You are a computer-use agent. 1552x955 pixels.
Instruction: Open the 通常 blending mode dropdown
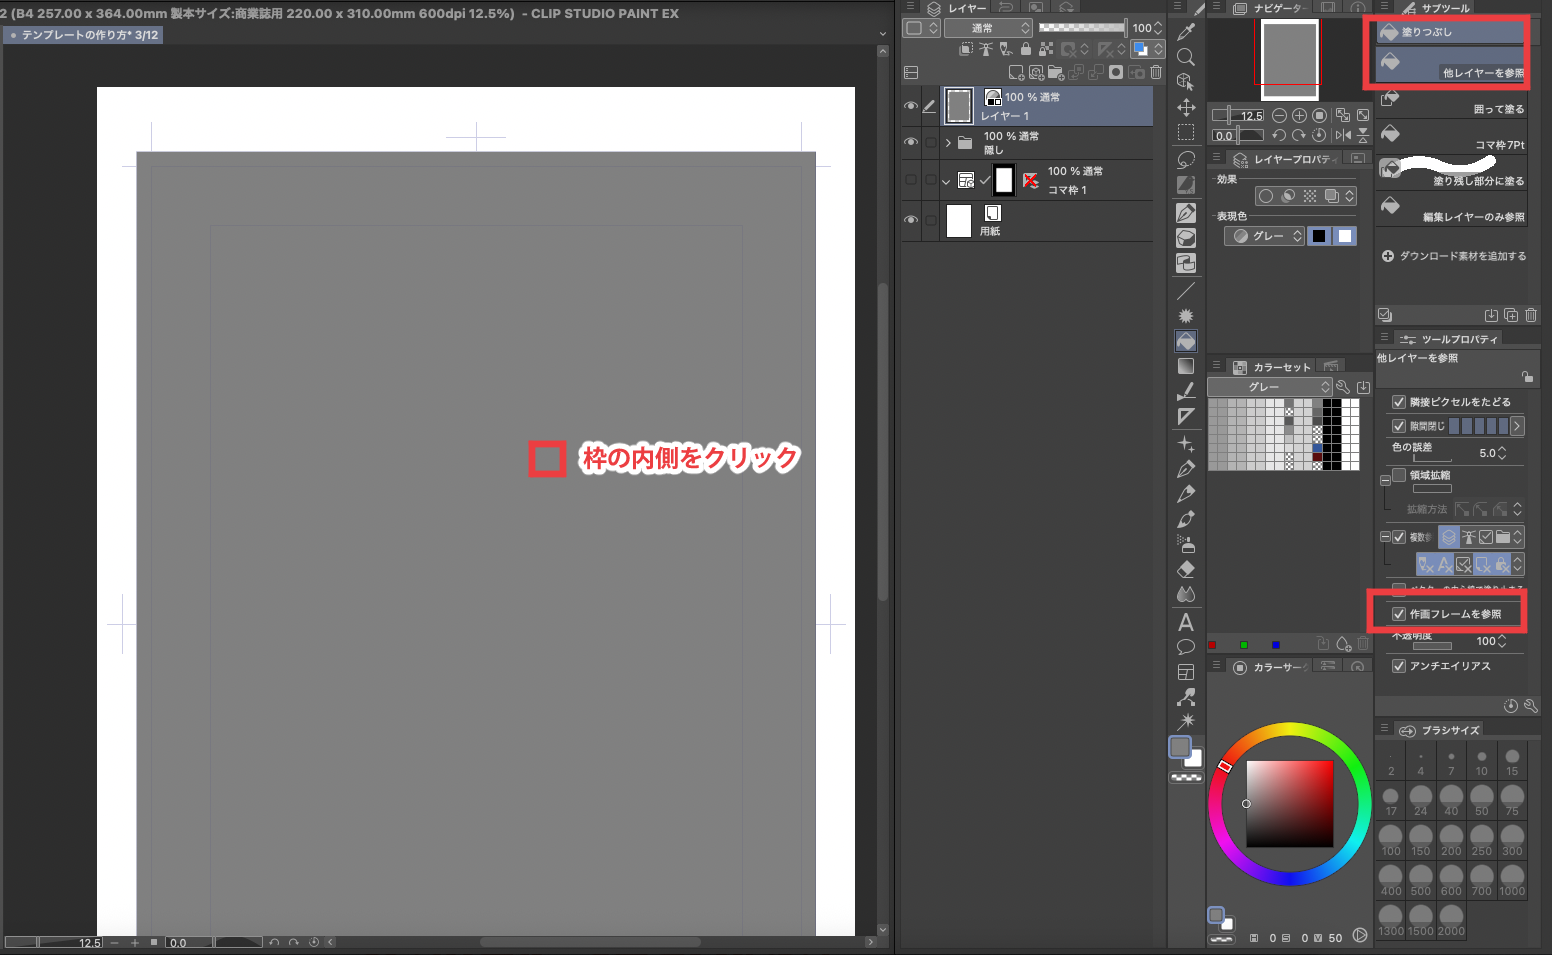coord(988,28)
